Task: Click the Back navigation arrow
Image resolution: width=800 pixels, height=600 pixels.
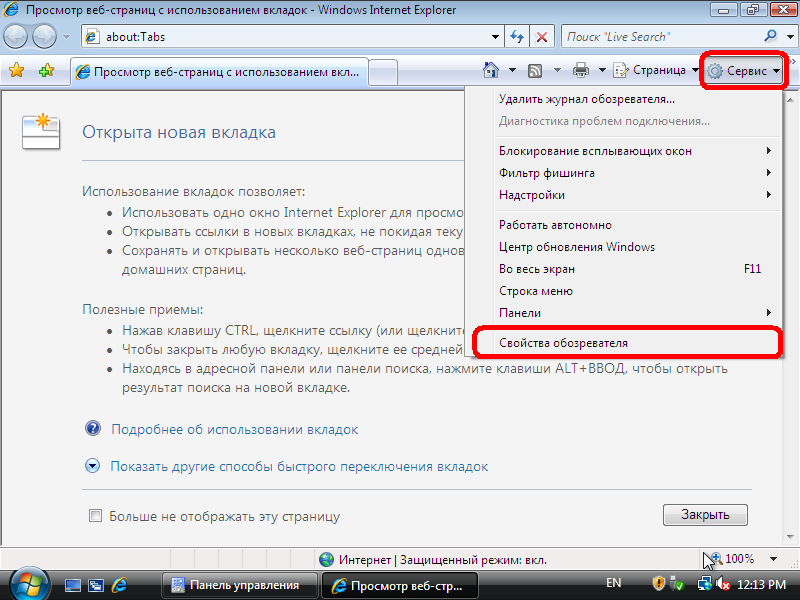Action: coord(15,37)
